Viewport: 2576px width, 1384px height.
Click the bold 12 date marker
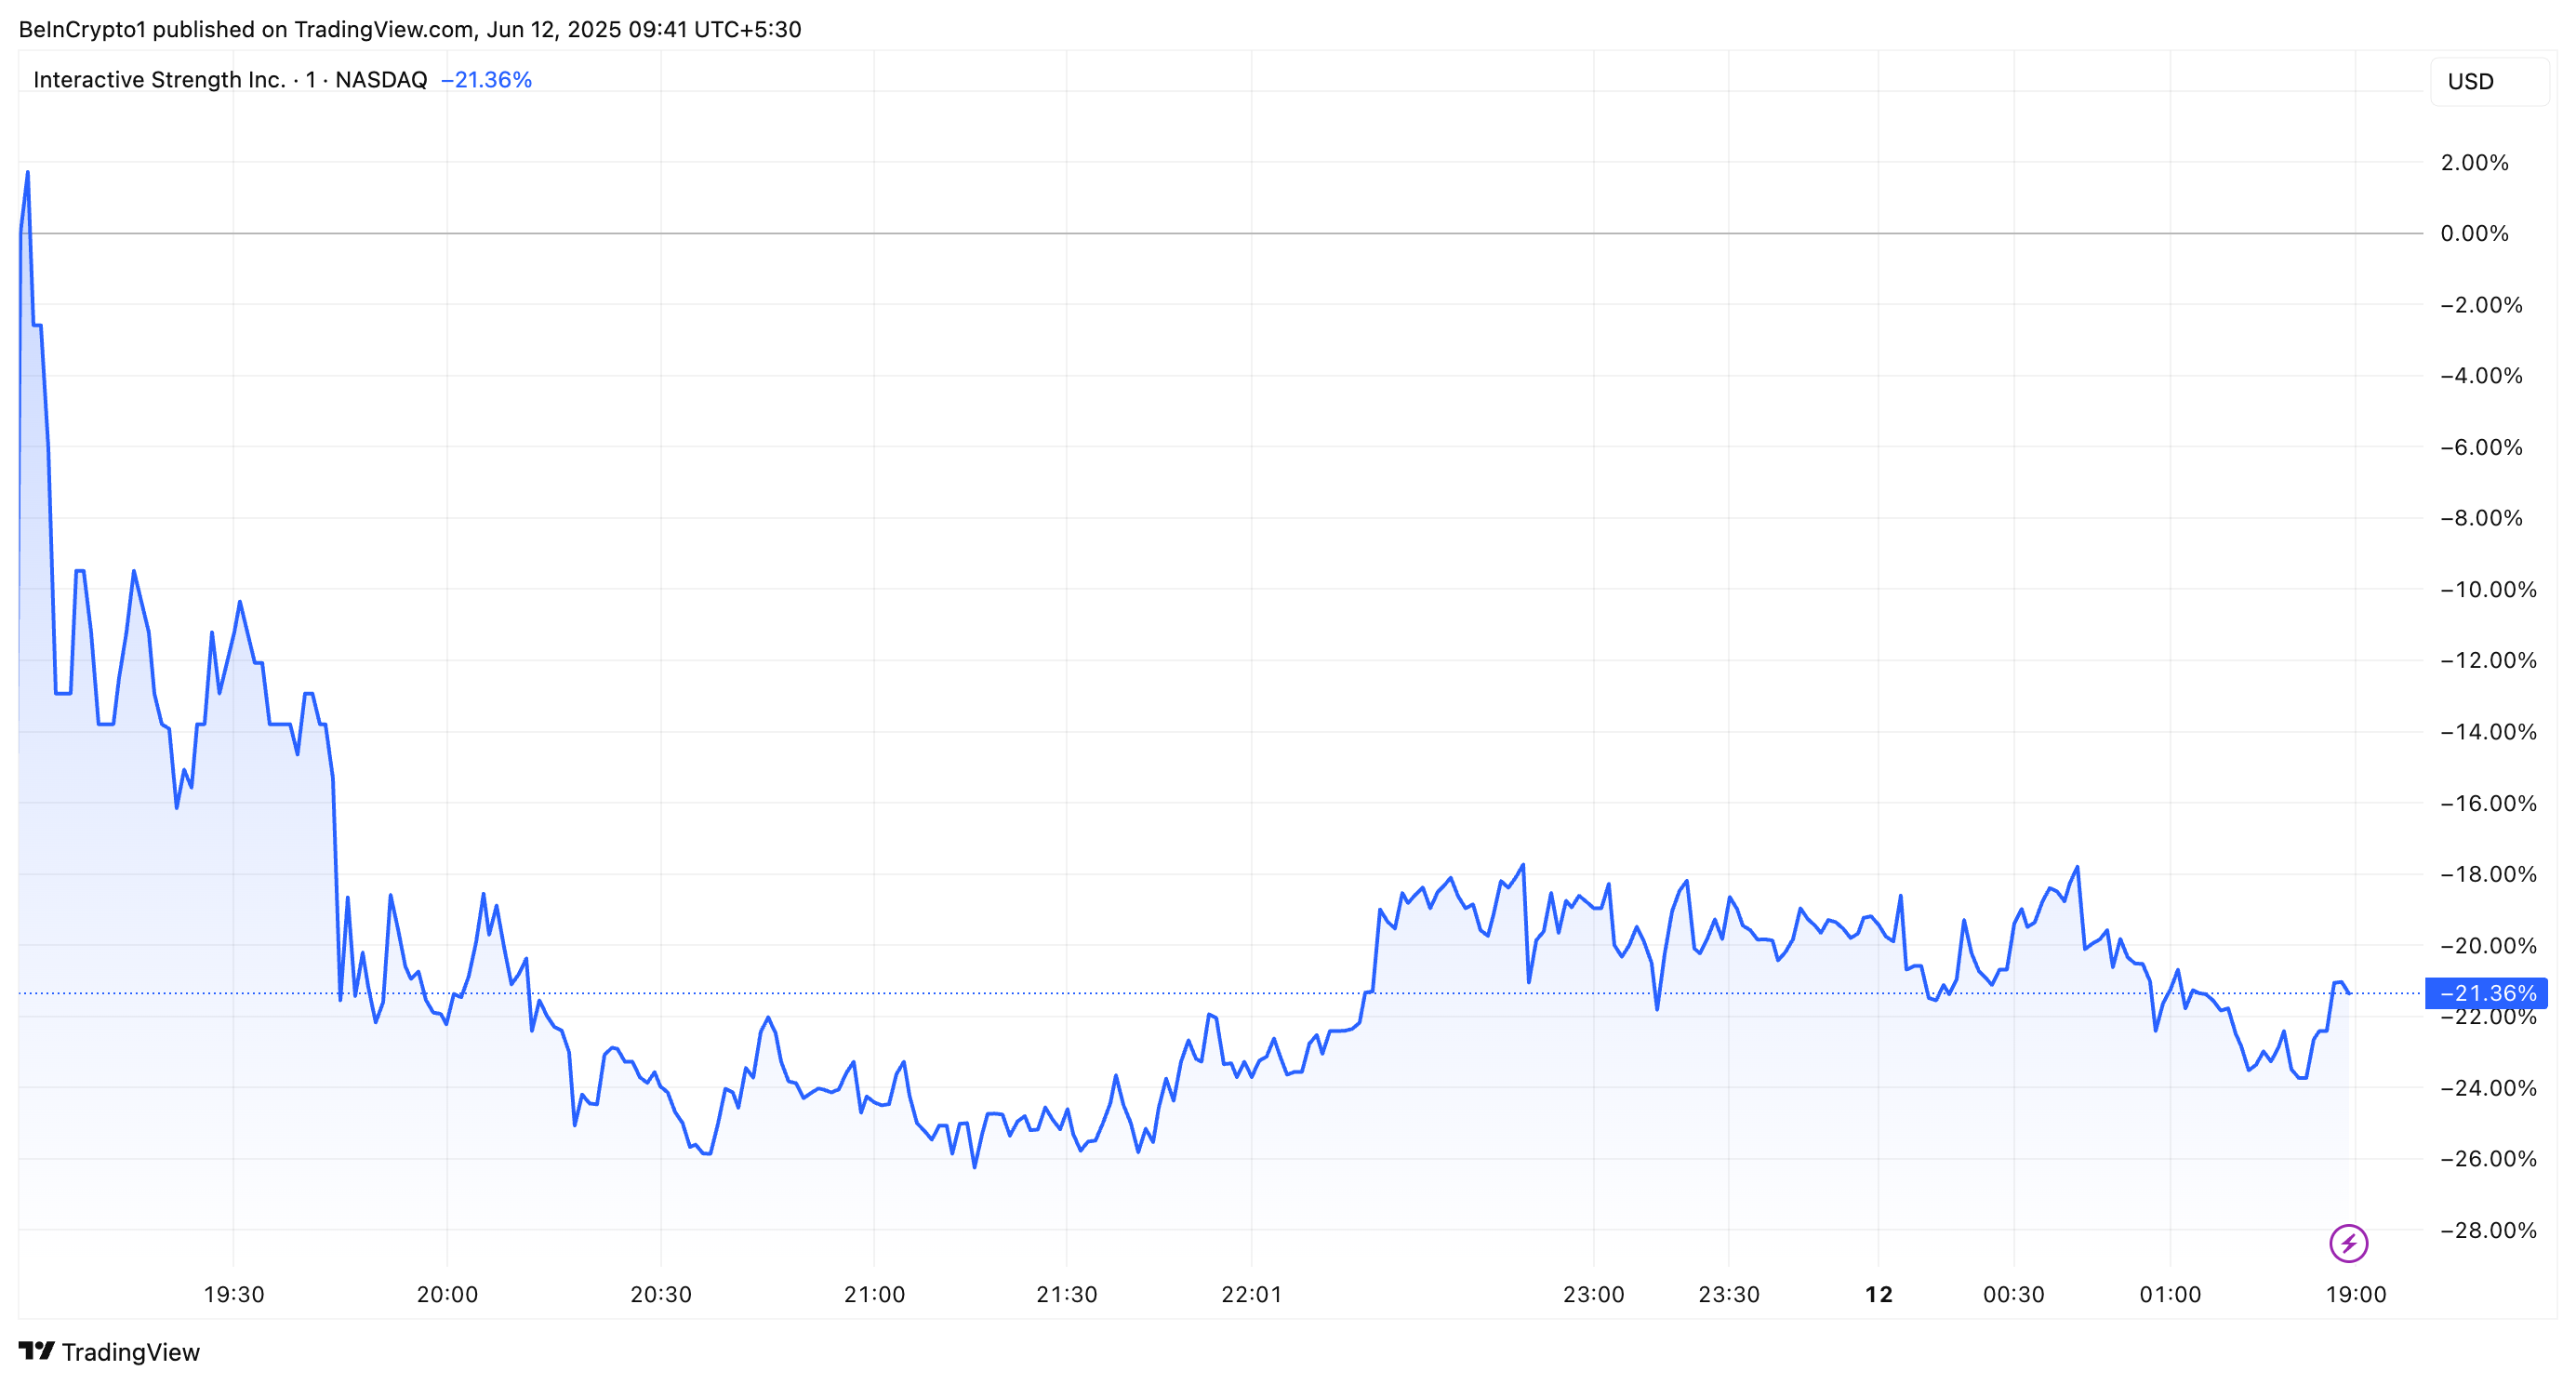click(x=1878, y=1294)
